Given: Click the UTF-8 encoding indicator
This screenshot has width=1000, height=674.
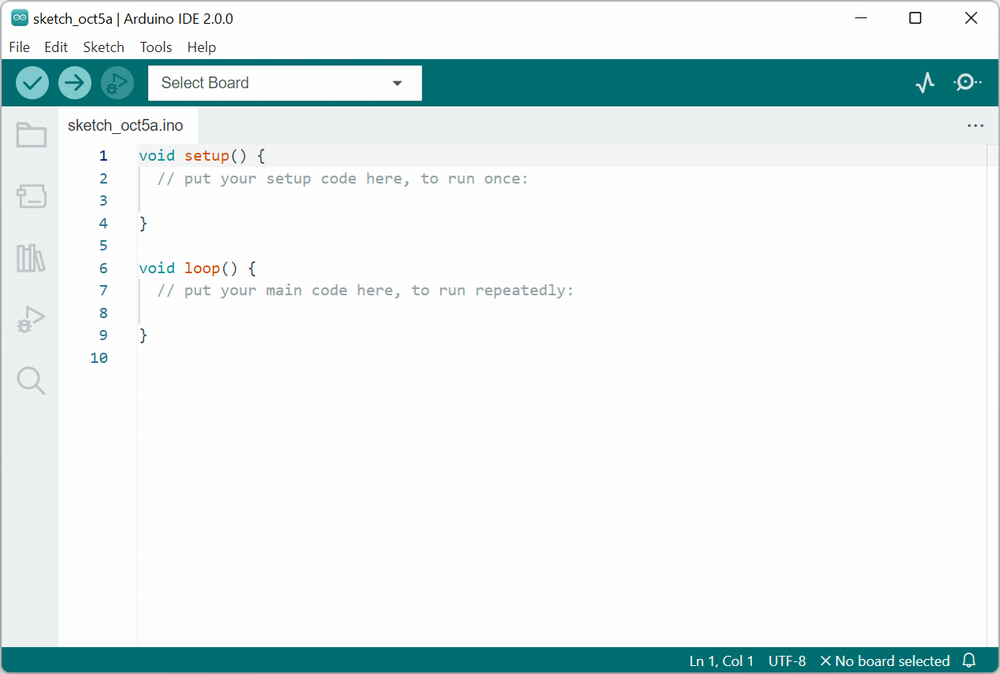Looking at the screenshot, I should pos(786,660).
